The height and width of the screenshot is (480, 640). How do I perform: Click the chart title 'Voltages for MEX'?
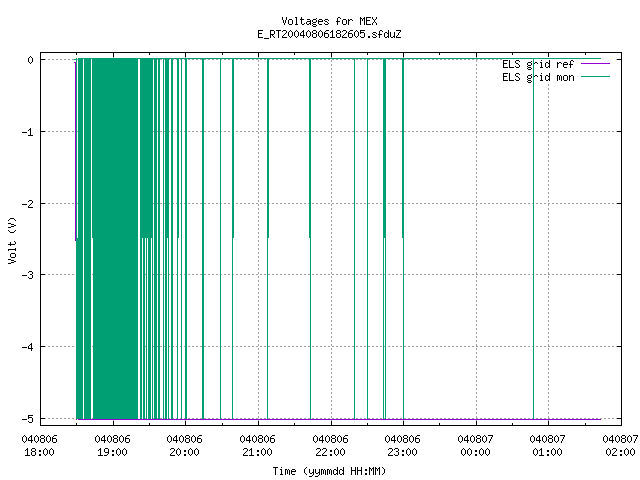[x=329, y=21]
